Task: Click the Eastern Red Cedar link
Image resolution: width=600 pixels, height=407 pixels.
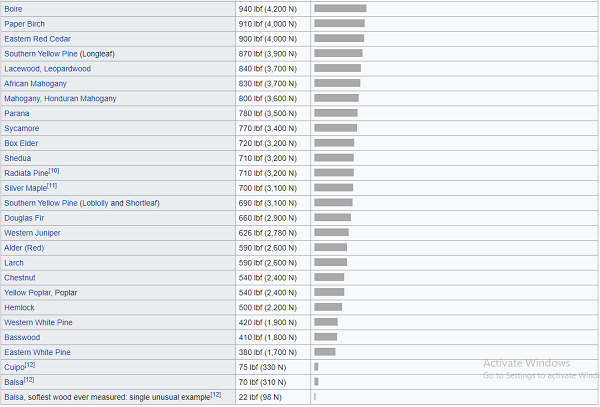Action: coord(38,39)
